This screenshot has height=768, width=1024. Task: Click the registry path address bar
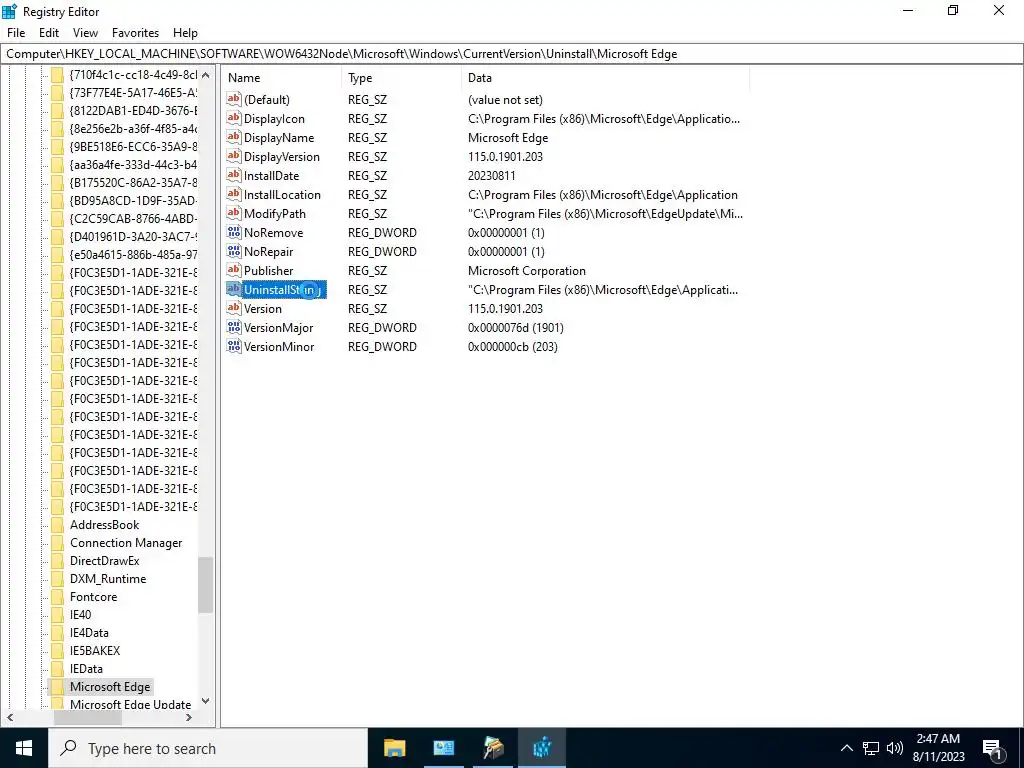pyautogui.click(x=512, y=54)
